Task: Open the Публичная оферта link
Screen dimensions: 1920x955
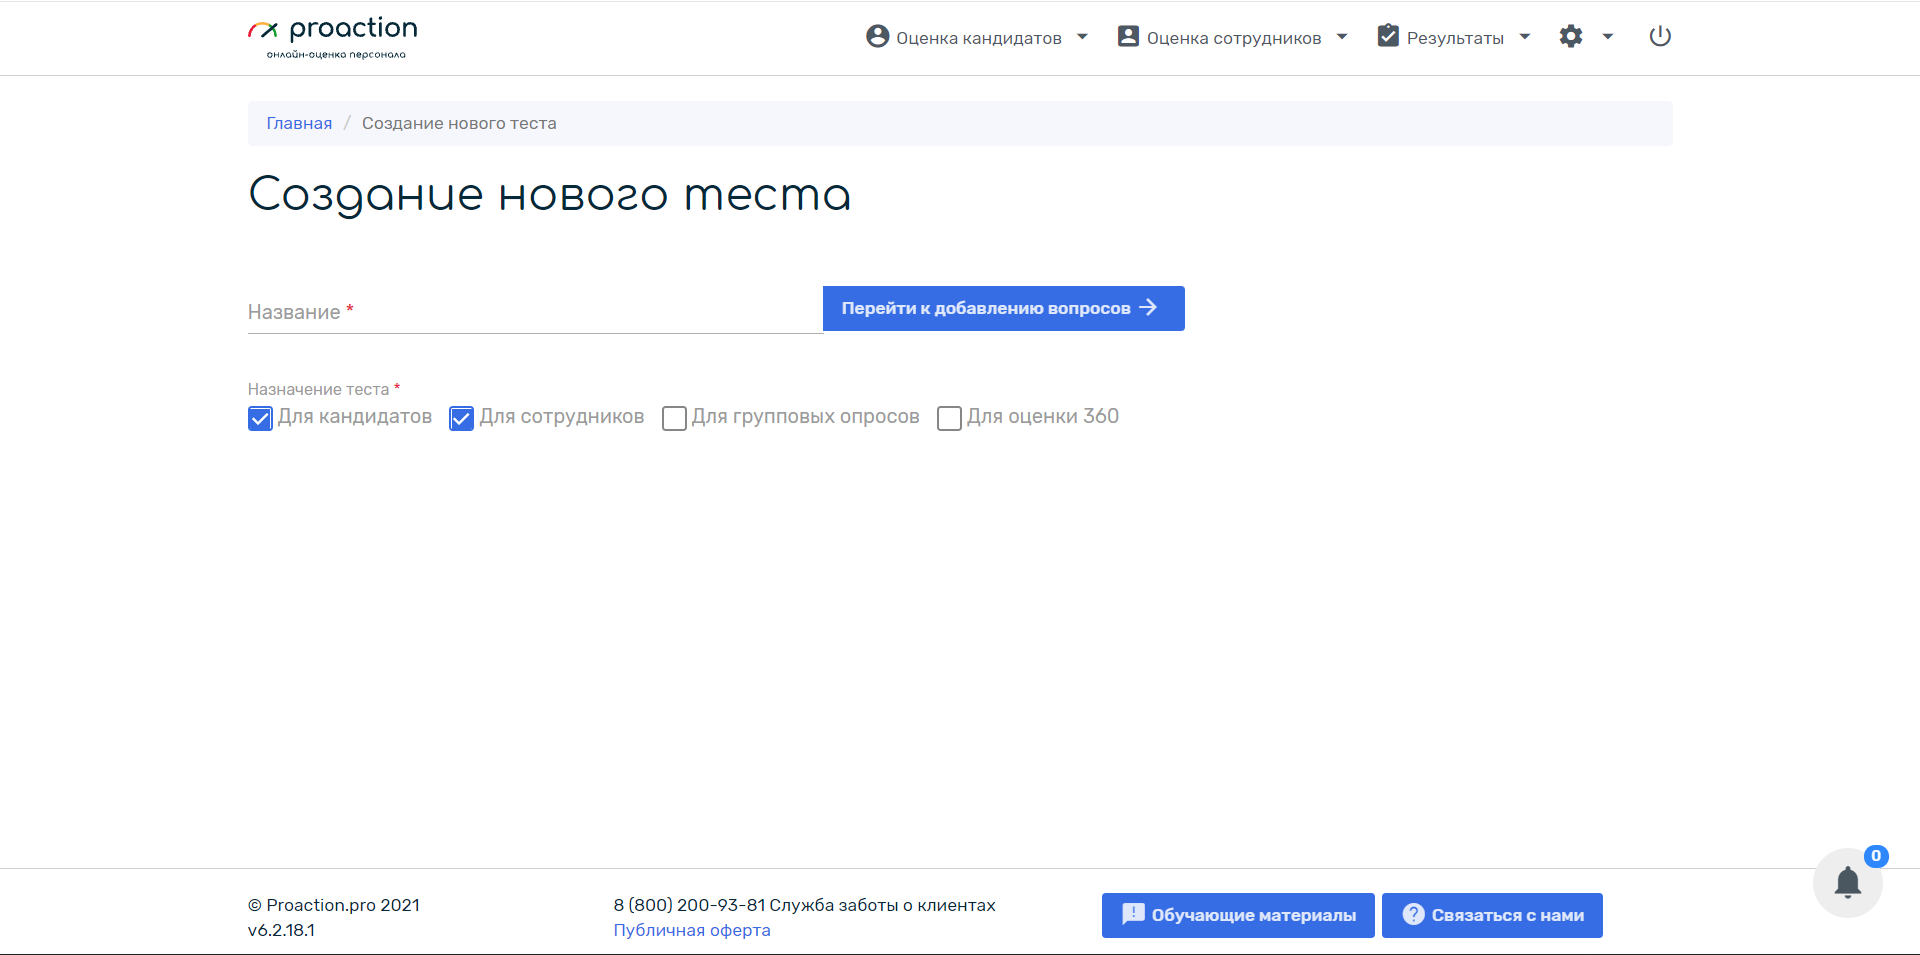Action: [692, 930]
